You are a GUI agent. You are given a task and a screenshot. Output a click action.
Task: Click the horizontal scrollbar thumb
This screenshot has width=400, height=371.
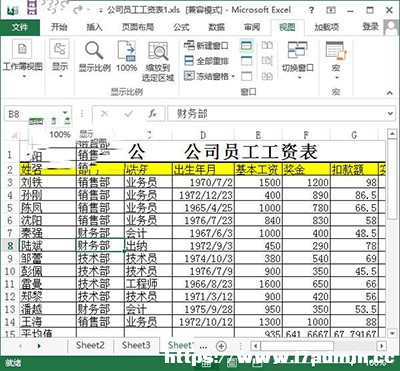pos(297,346)
